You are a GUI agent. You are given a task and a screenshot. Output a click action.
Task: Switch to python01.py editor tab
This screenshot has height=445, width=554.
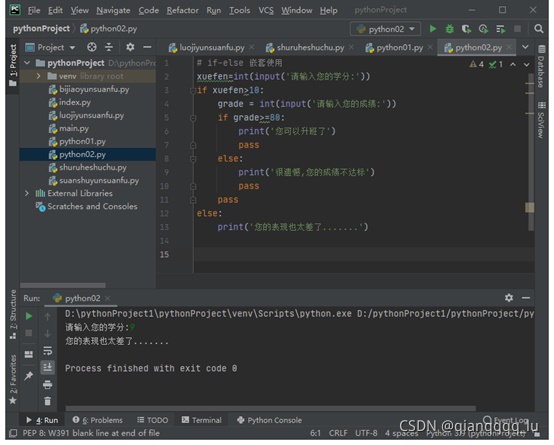[399, 47]
